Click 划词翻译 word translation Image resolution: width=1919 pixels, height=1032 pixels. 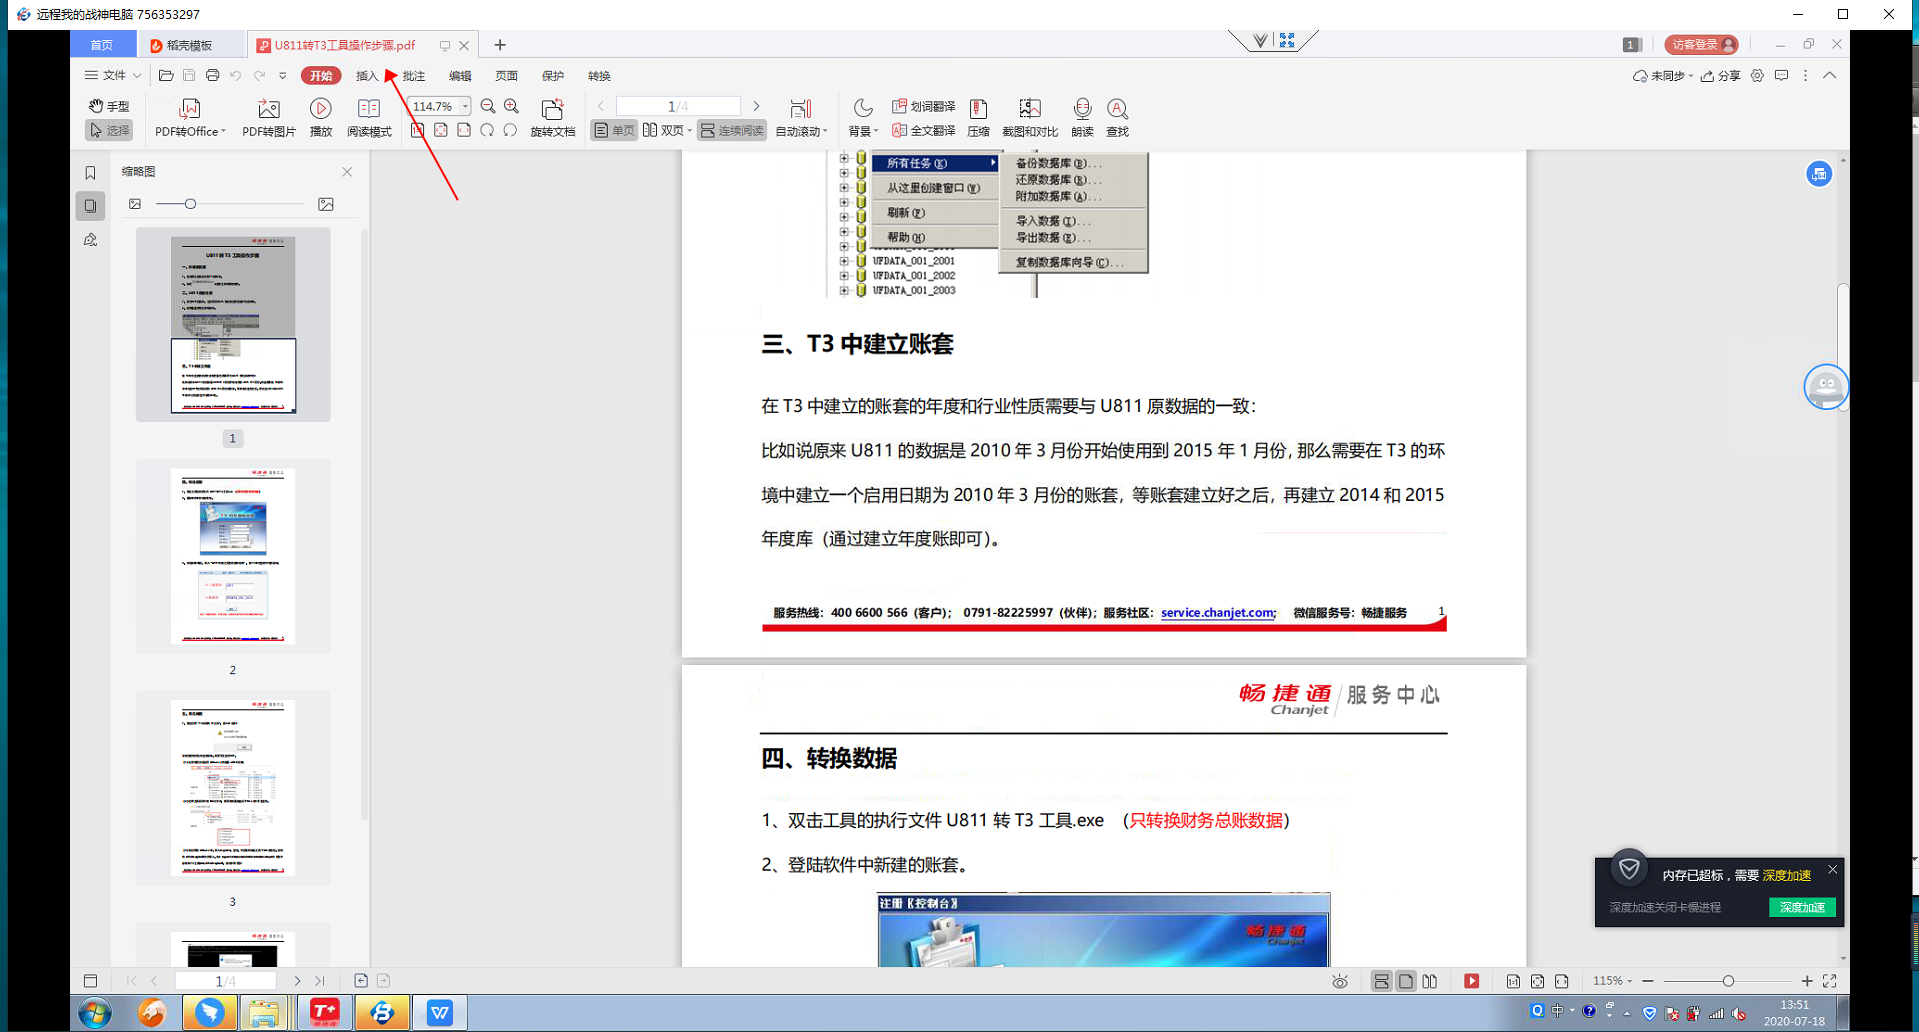coord(923,106)
